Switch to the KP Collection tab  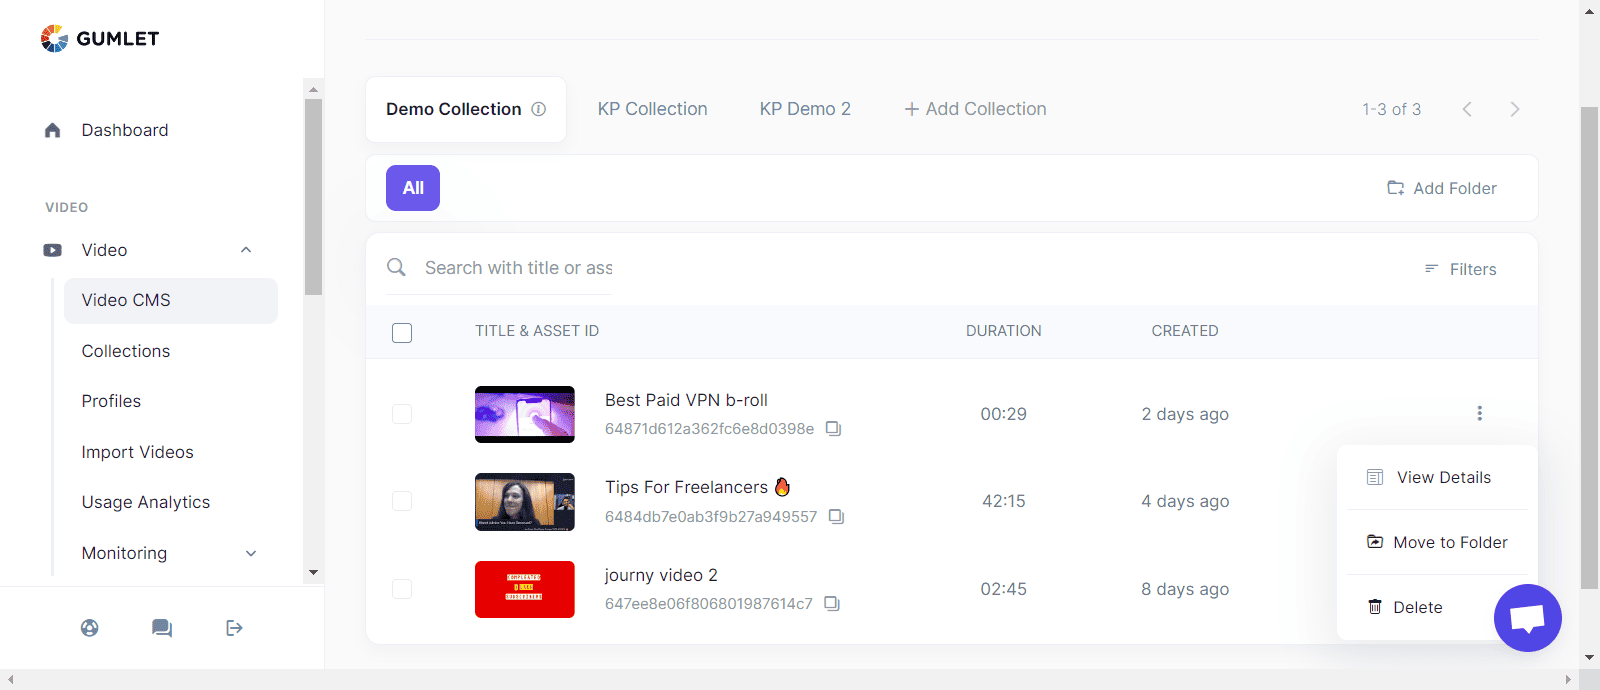[x=652, y=109]
